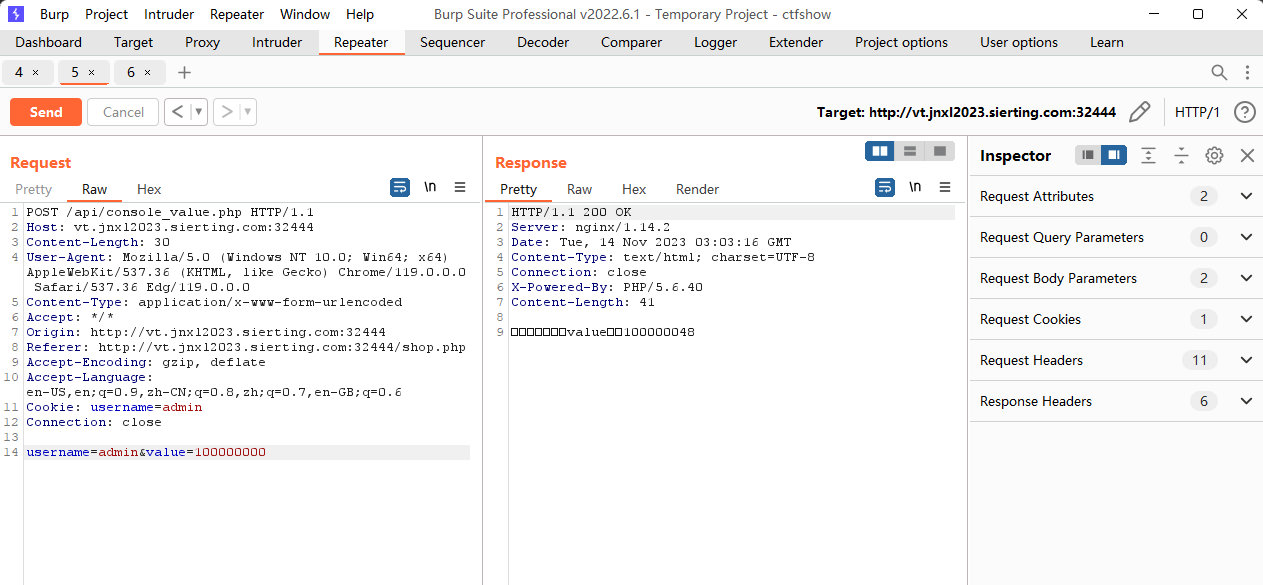Image resolution: width=1263 pixels, height=585 pixels.
Task: Open back history dropdown arrow
Action: [x=198, y=112]
